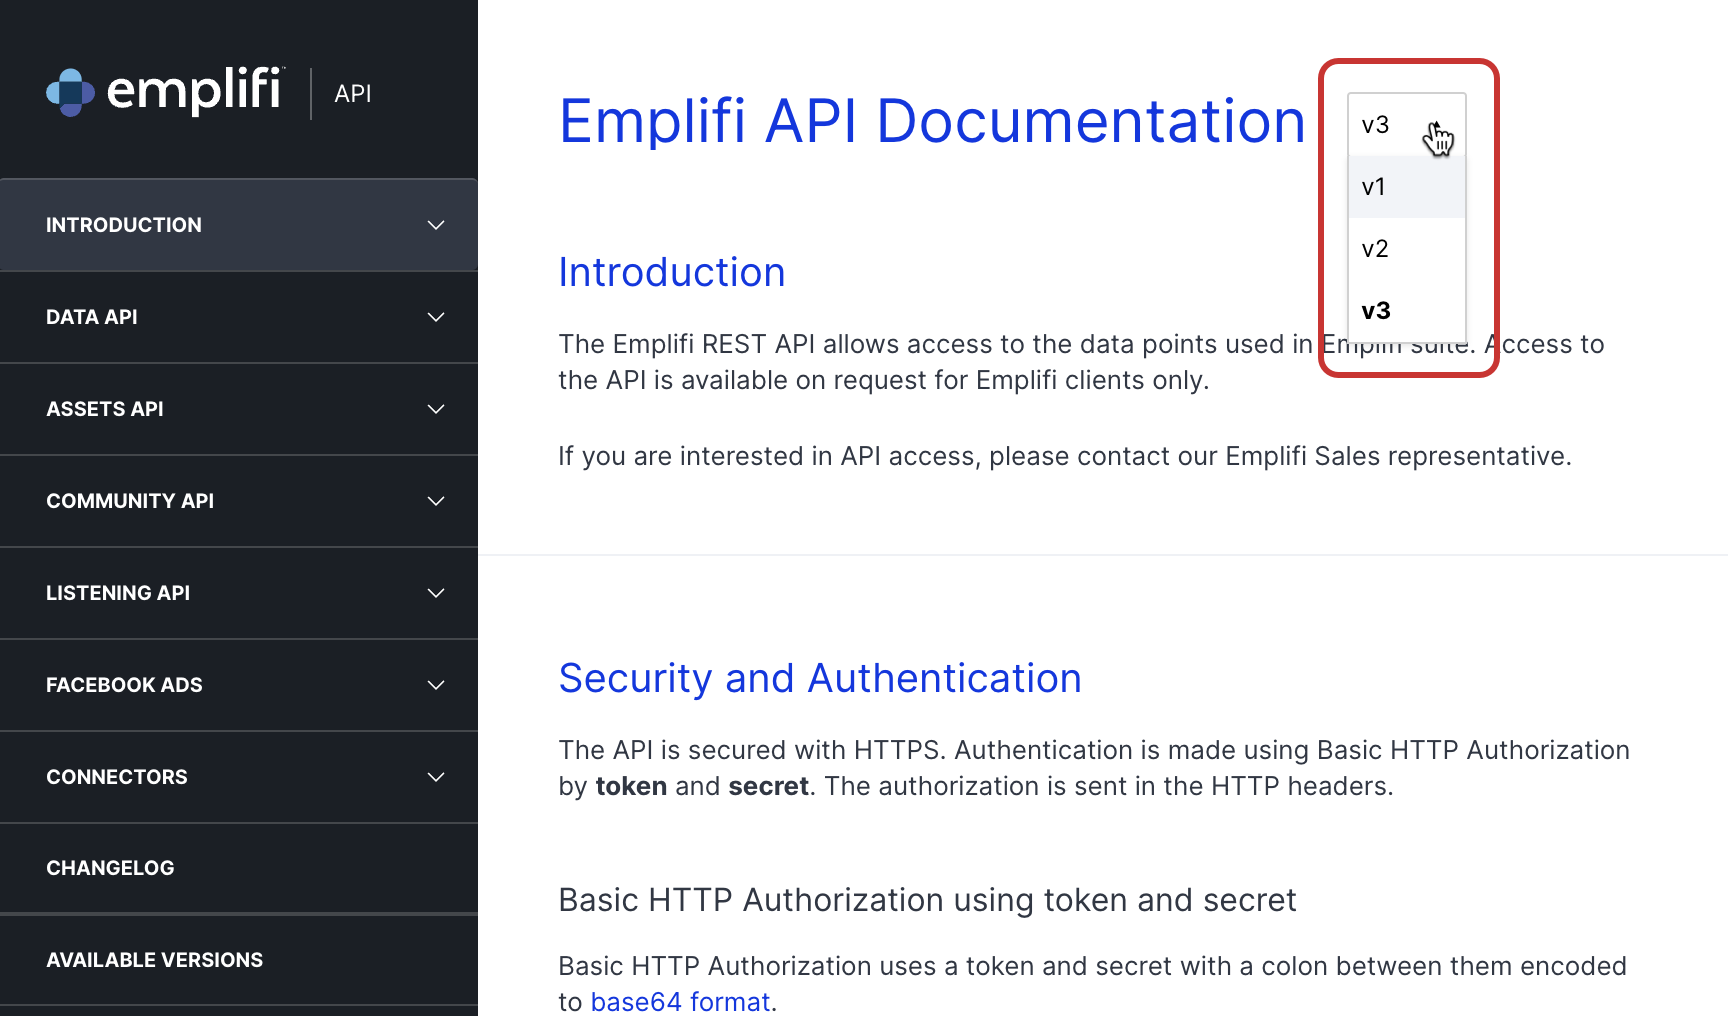
Task: Click the base64 format link
Action: pyautogui.click(x=680, y=1001)
